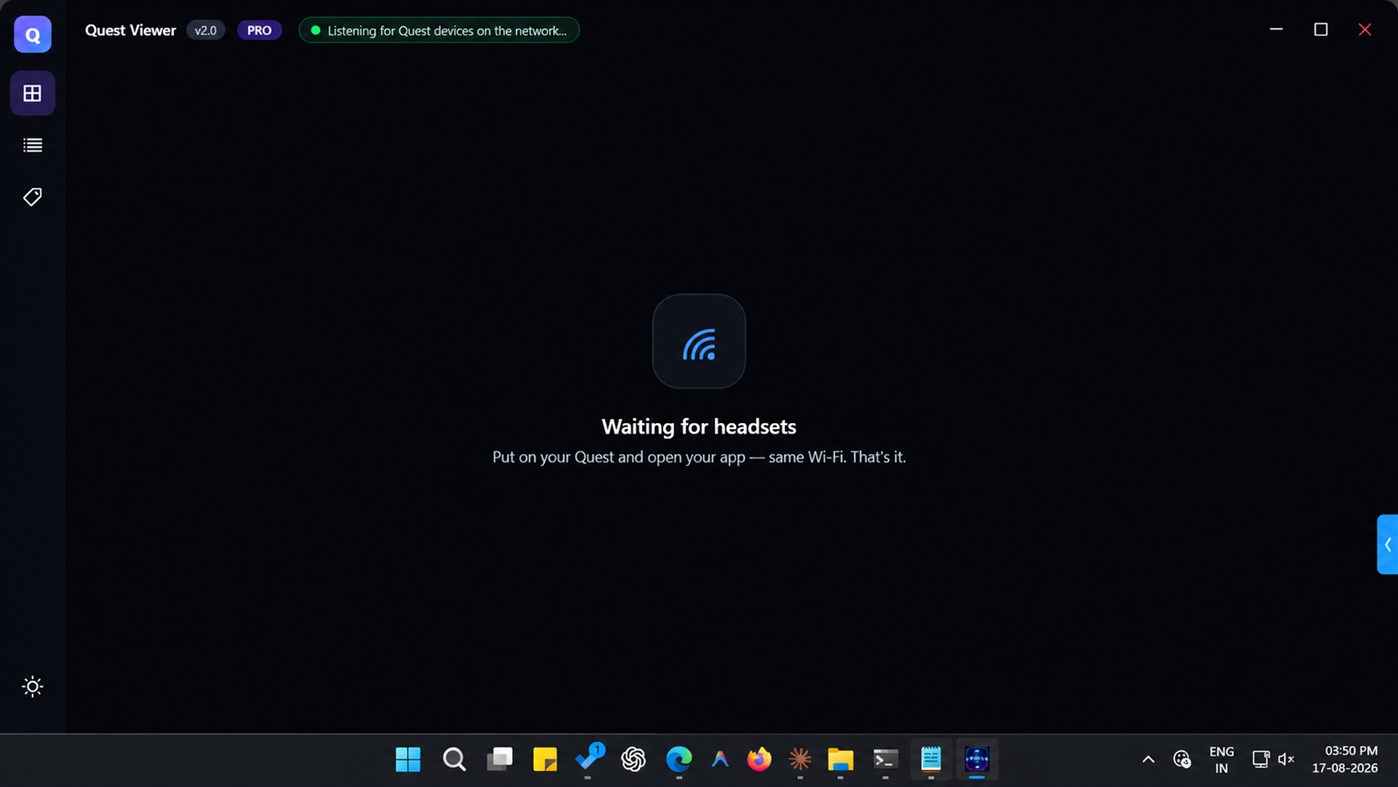Open Notepad from the taskbar
Image resolution: width=1398 pixels, height=787 pixels.
[931, 760]
